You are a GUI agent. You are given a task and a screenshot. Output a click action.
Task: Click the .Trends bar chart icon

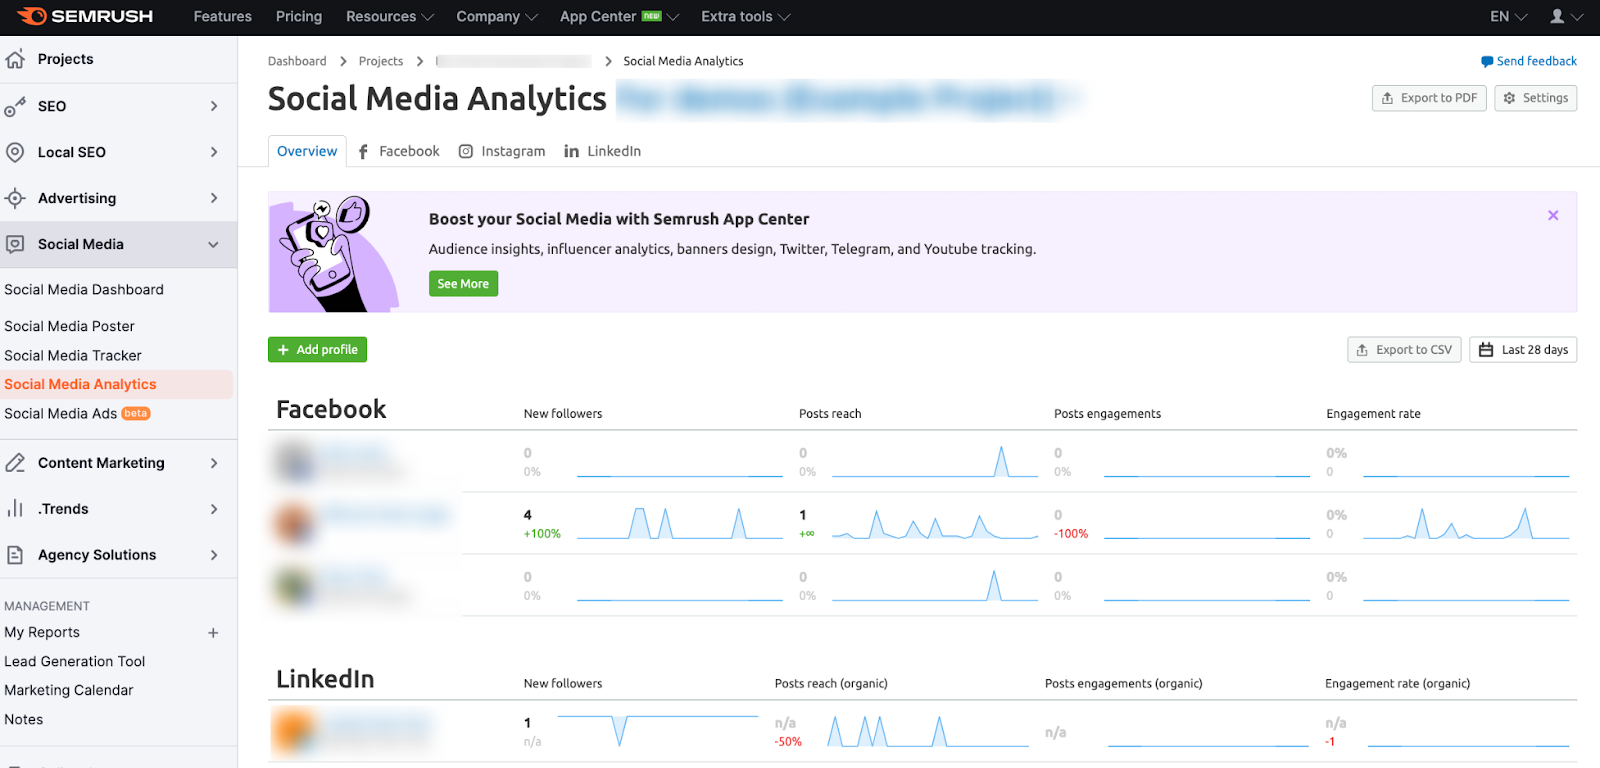[15, 509]
